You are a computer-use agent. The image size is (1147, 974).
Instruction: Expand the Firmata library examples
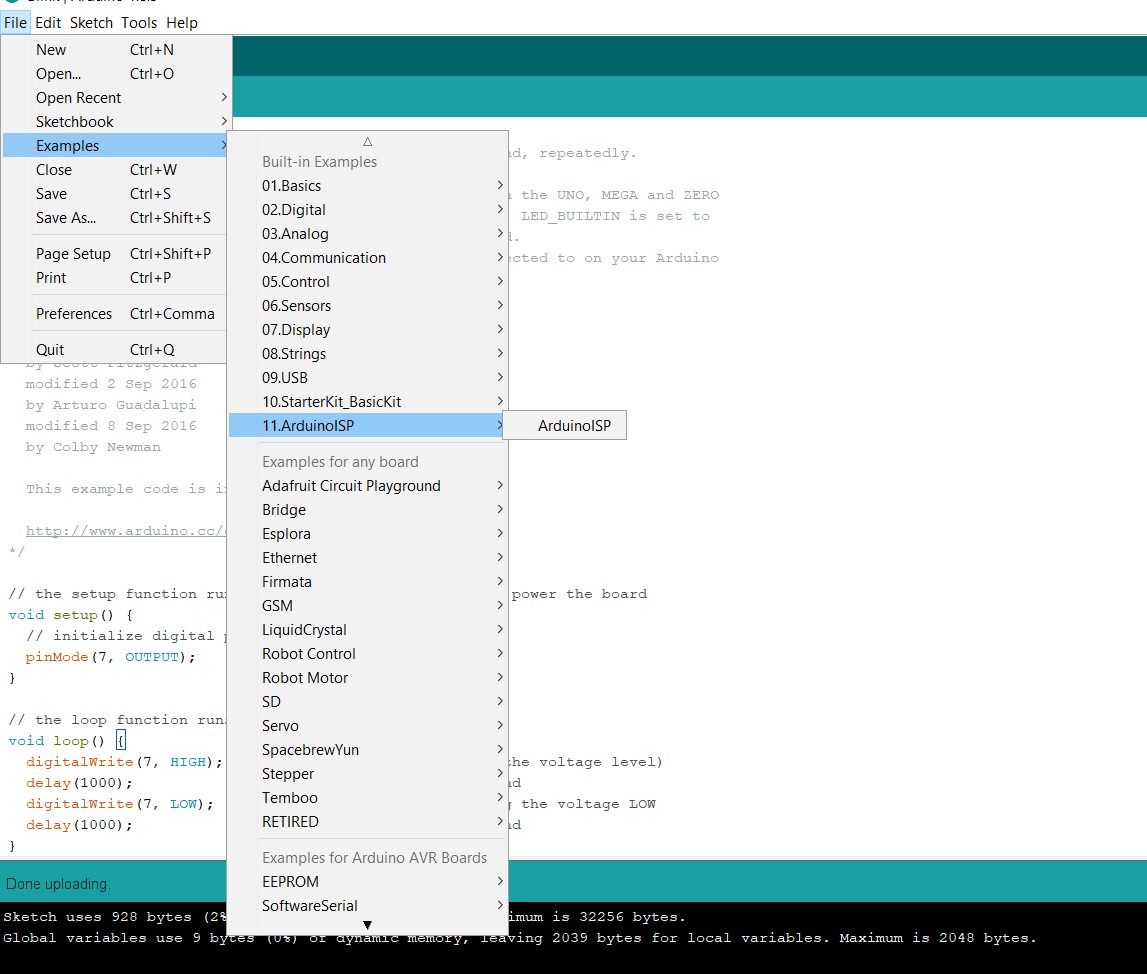pos(368,582)
